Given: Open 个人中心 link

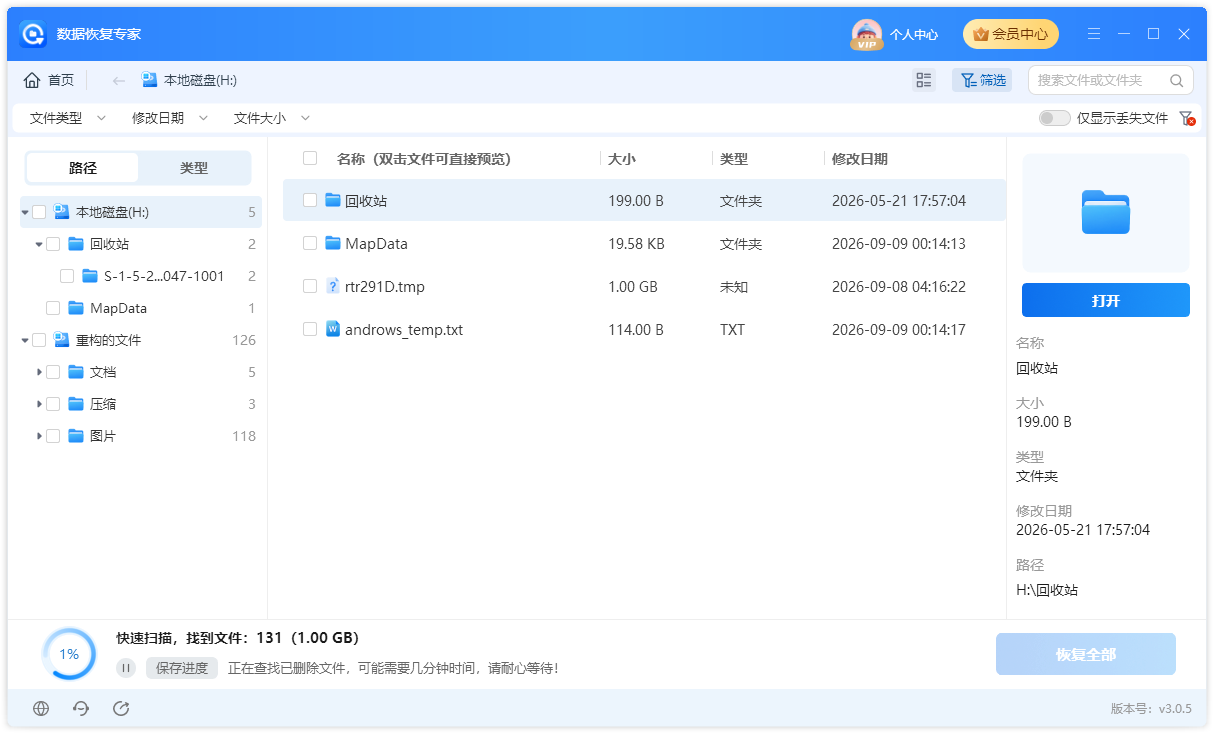Looking at the screenshot, I should [x=914, y=34].
